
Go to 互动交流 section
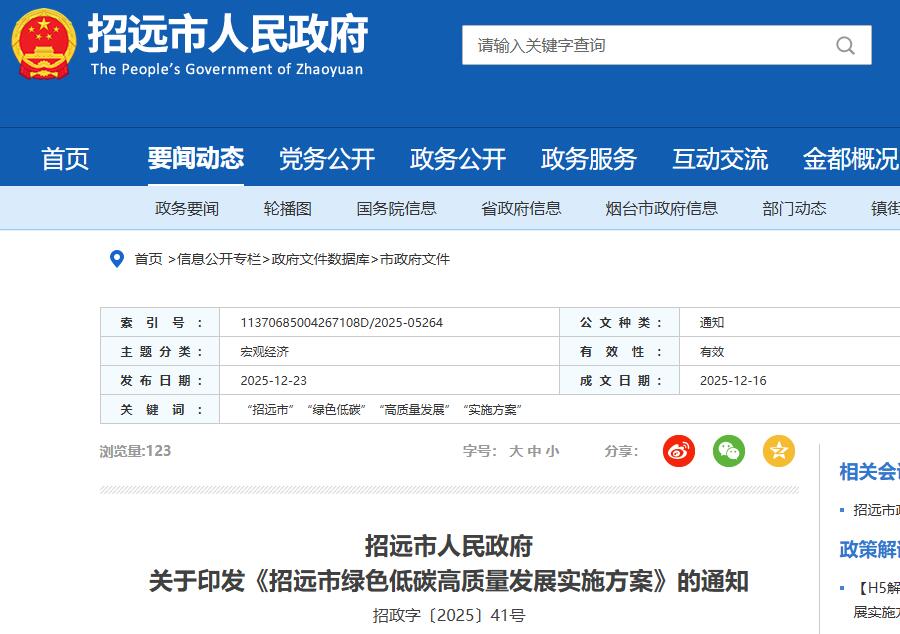coord(719,159)
